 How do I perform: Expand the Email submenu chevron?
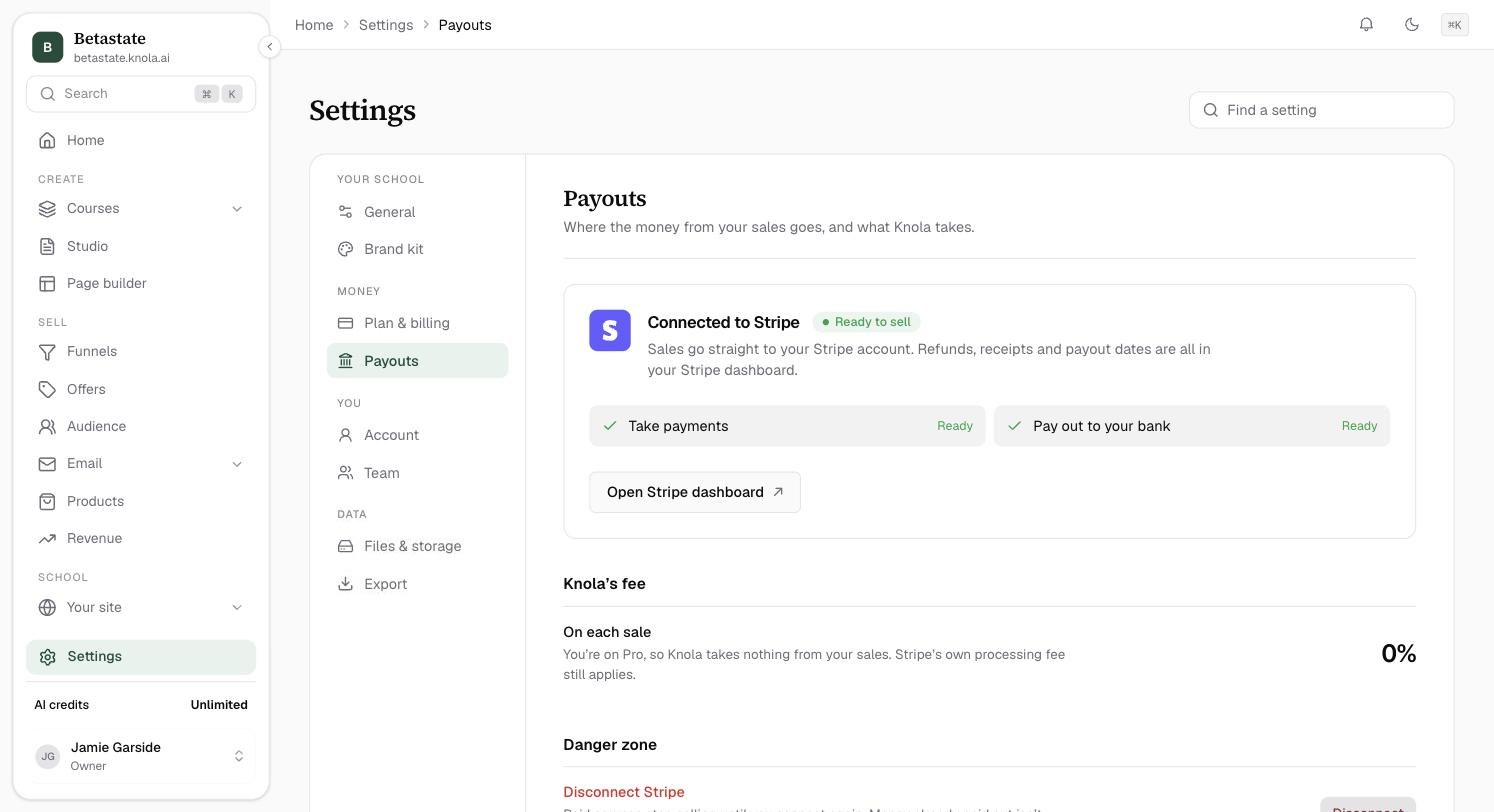coord(237,463)
